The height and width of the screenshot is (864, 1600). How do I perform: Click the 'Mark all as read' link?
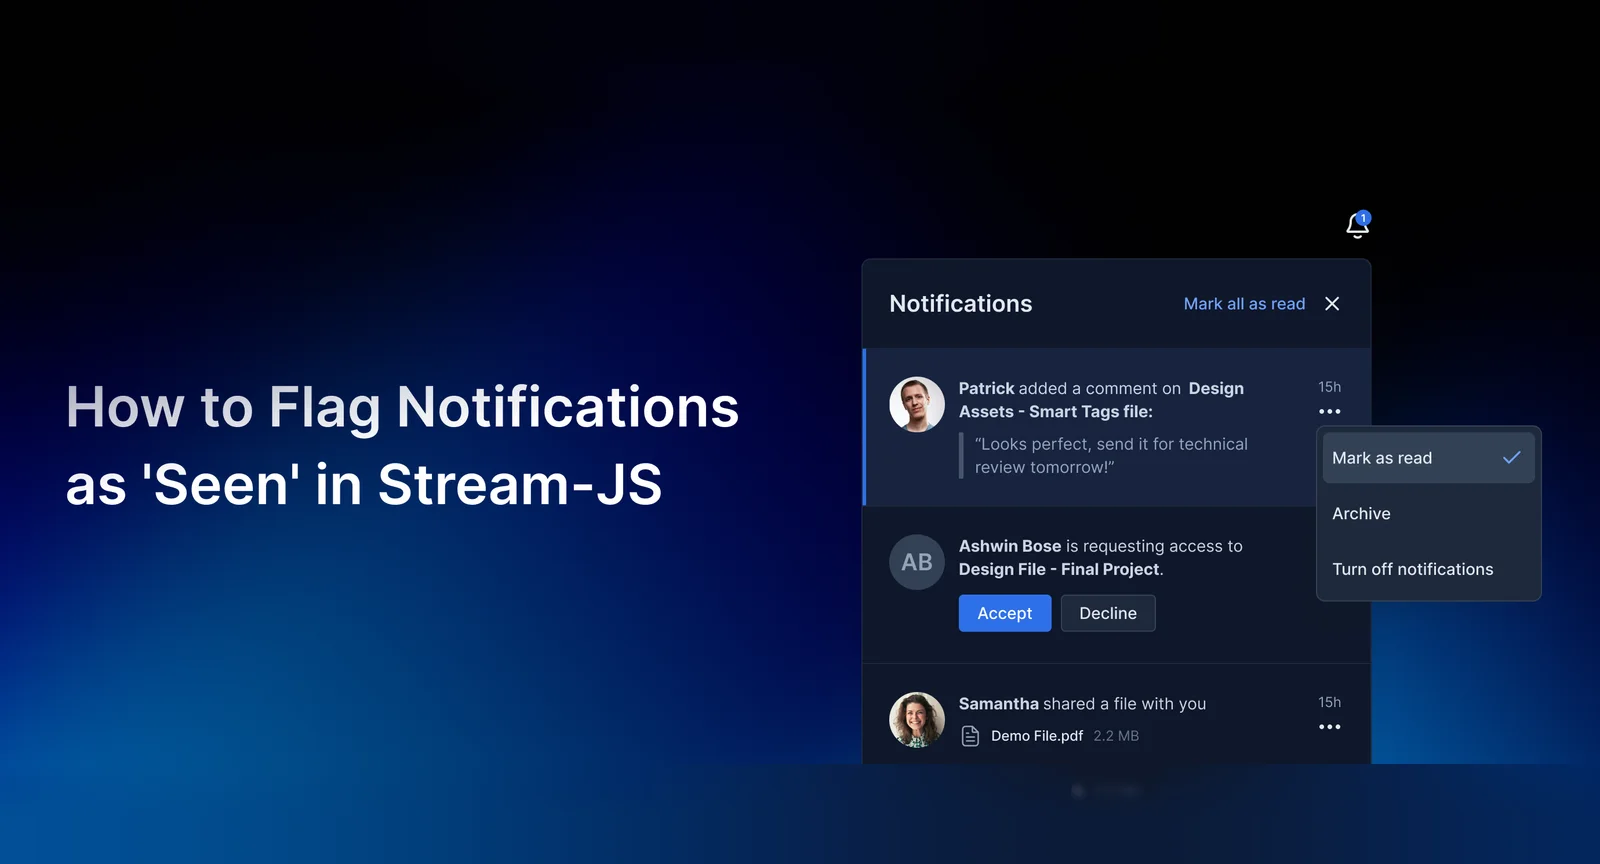pyautogui.click(x=1244, y=304)
